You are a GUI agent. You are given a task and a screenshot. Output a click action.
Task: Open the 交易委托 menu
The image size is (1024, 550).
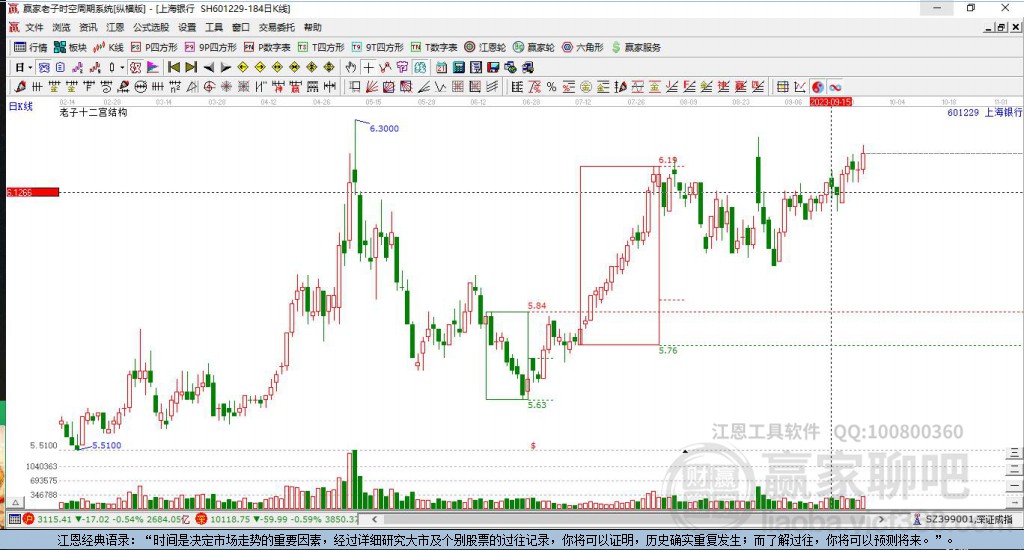coord(276,27)
